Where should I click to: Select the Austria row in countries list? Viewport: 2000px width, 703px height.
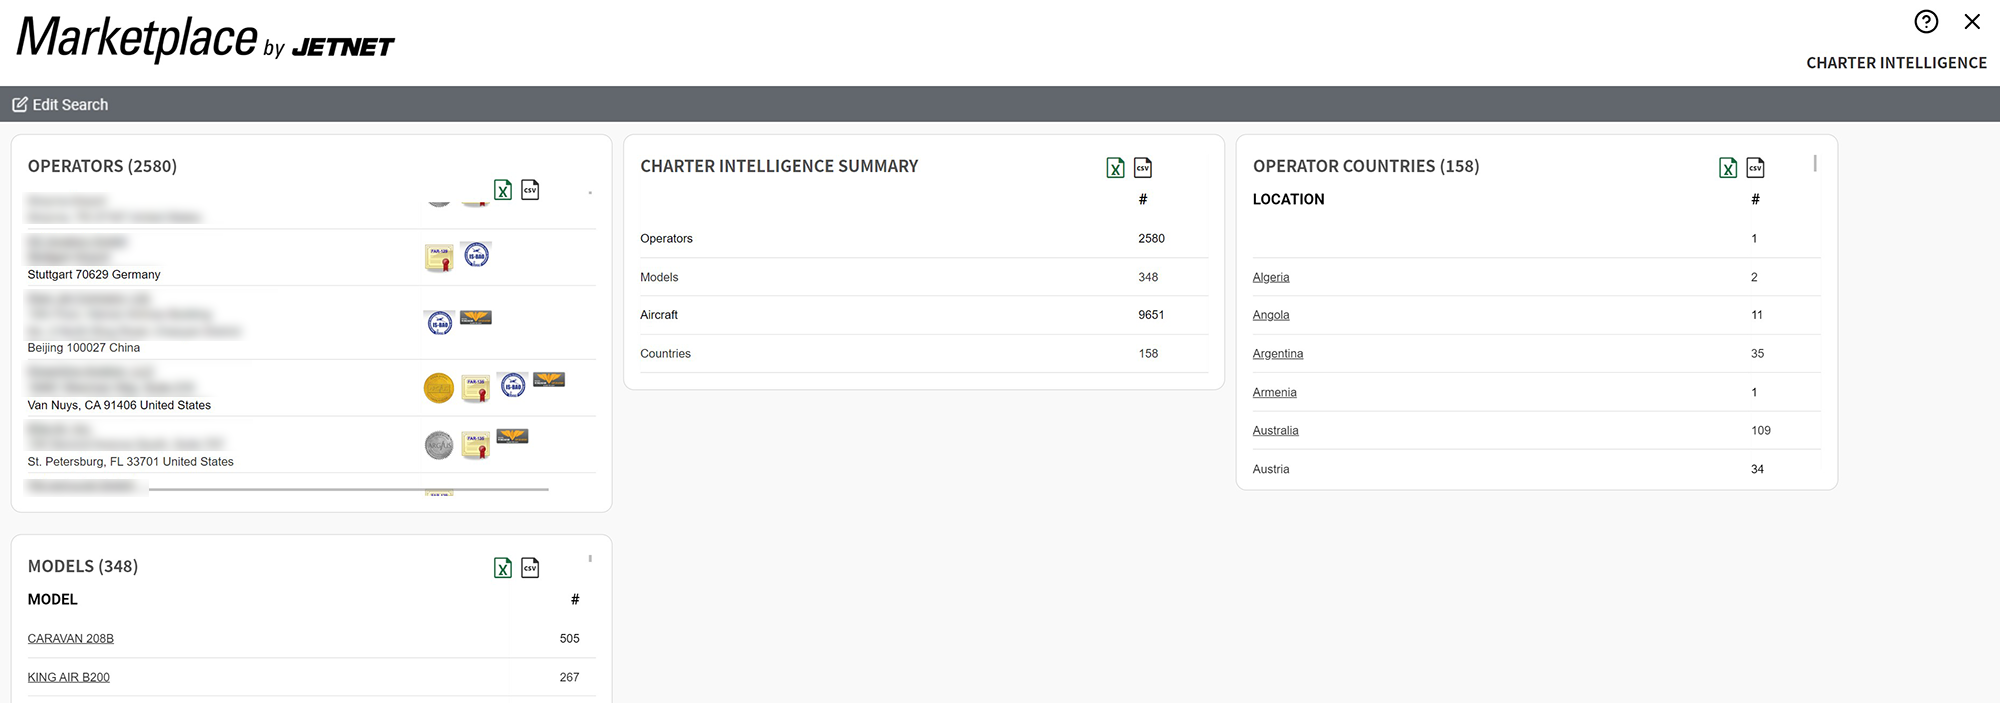[x=1536, y=469]
